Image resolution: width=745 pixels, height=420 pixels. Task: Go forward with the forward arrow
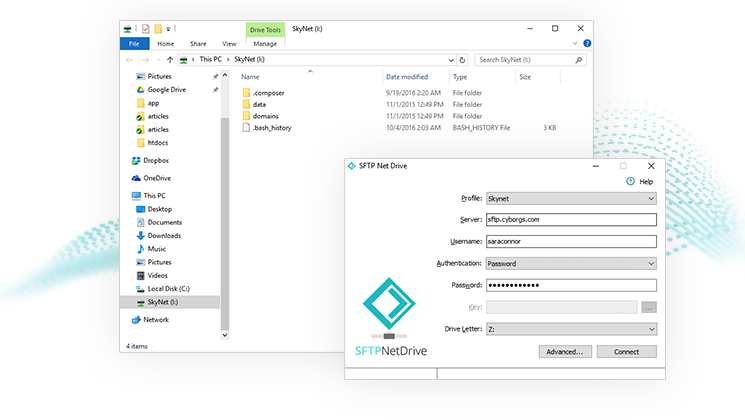145,60
